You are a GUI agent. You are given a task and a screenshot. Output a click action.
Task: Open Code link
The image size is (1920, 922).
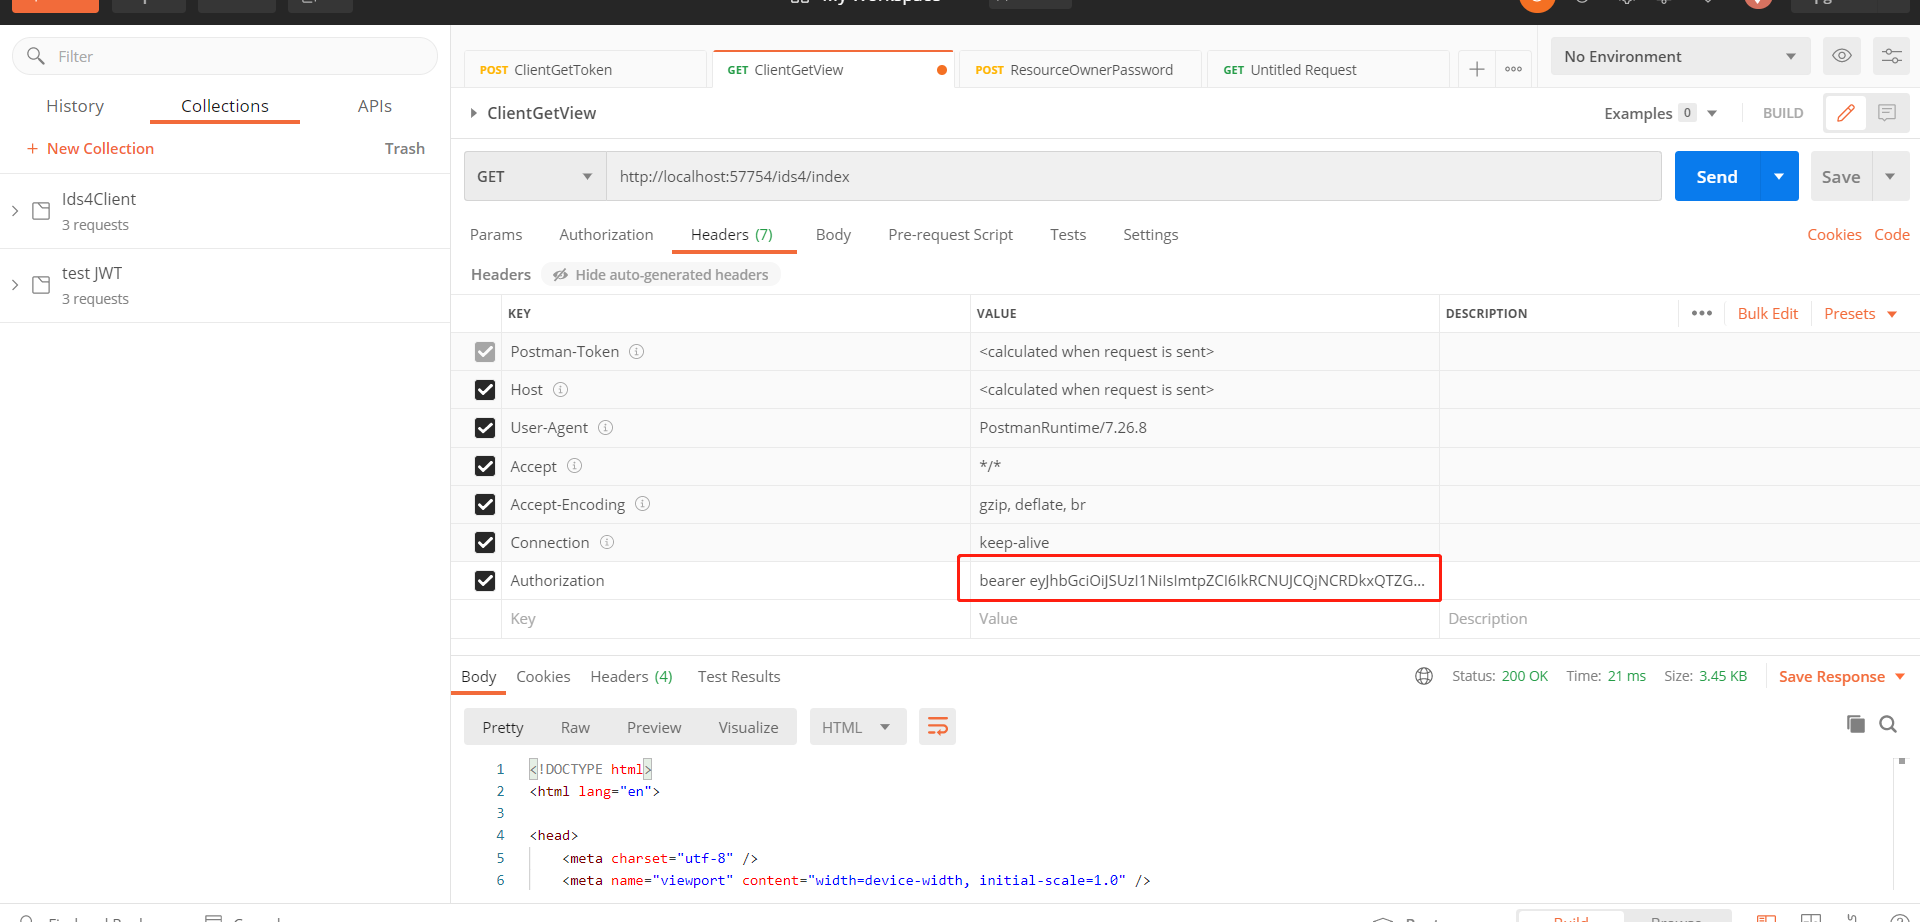pyautogui.click(x=1891, y=234)
